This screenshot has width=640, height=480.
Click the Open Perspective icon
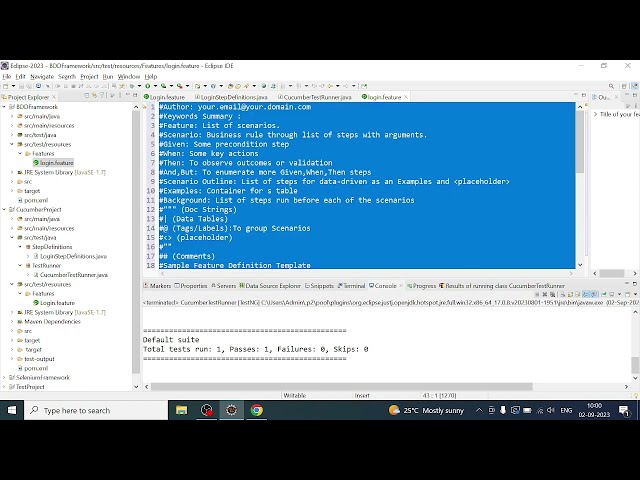[x=624, y=86]
